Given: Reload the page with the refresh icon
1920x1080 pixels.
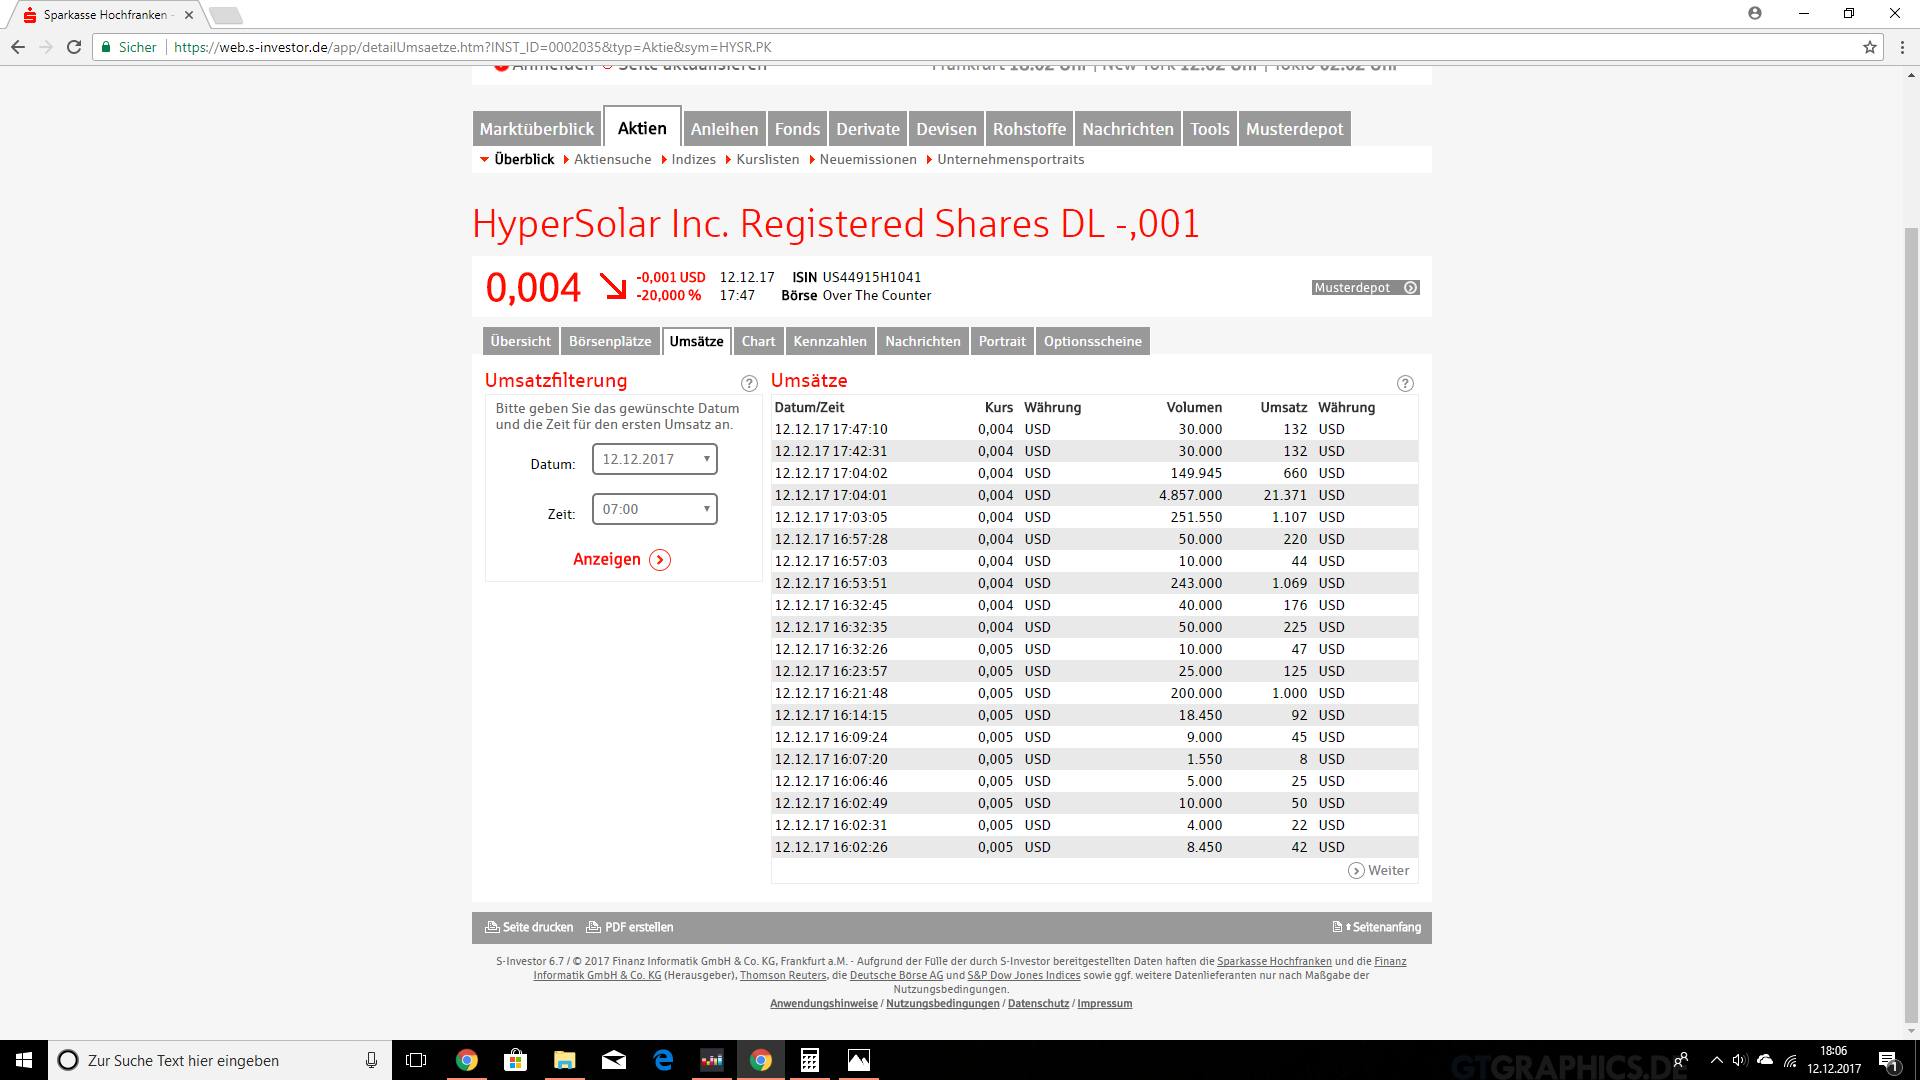Looking at the screenshot, I should pos(73,46).
